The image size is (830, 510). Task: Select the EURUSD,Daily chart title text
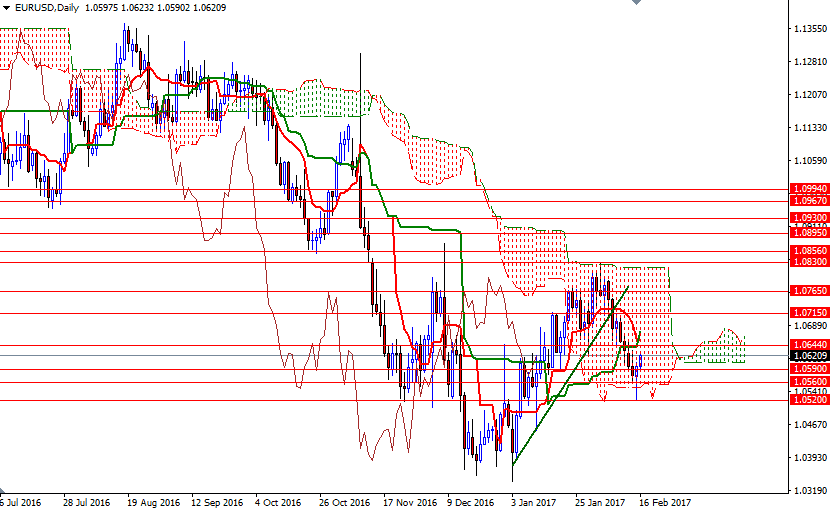point(47,8)
